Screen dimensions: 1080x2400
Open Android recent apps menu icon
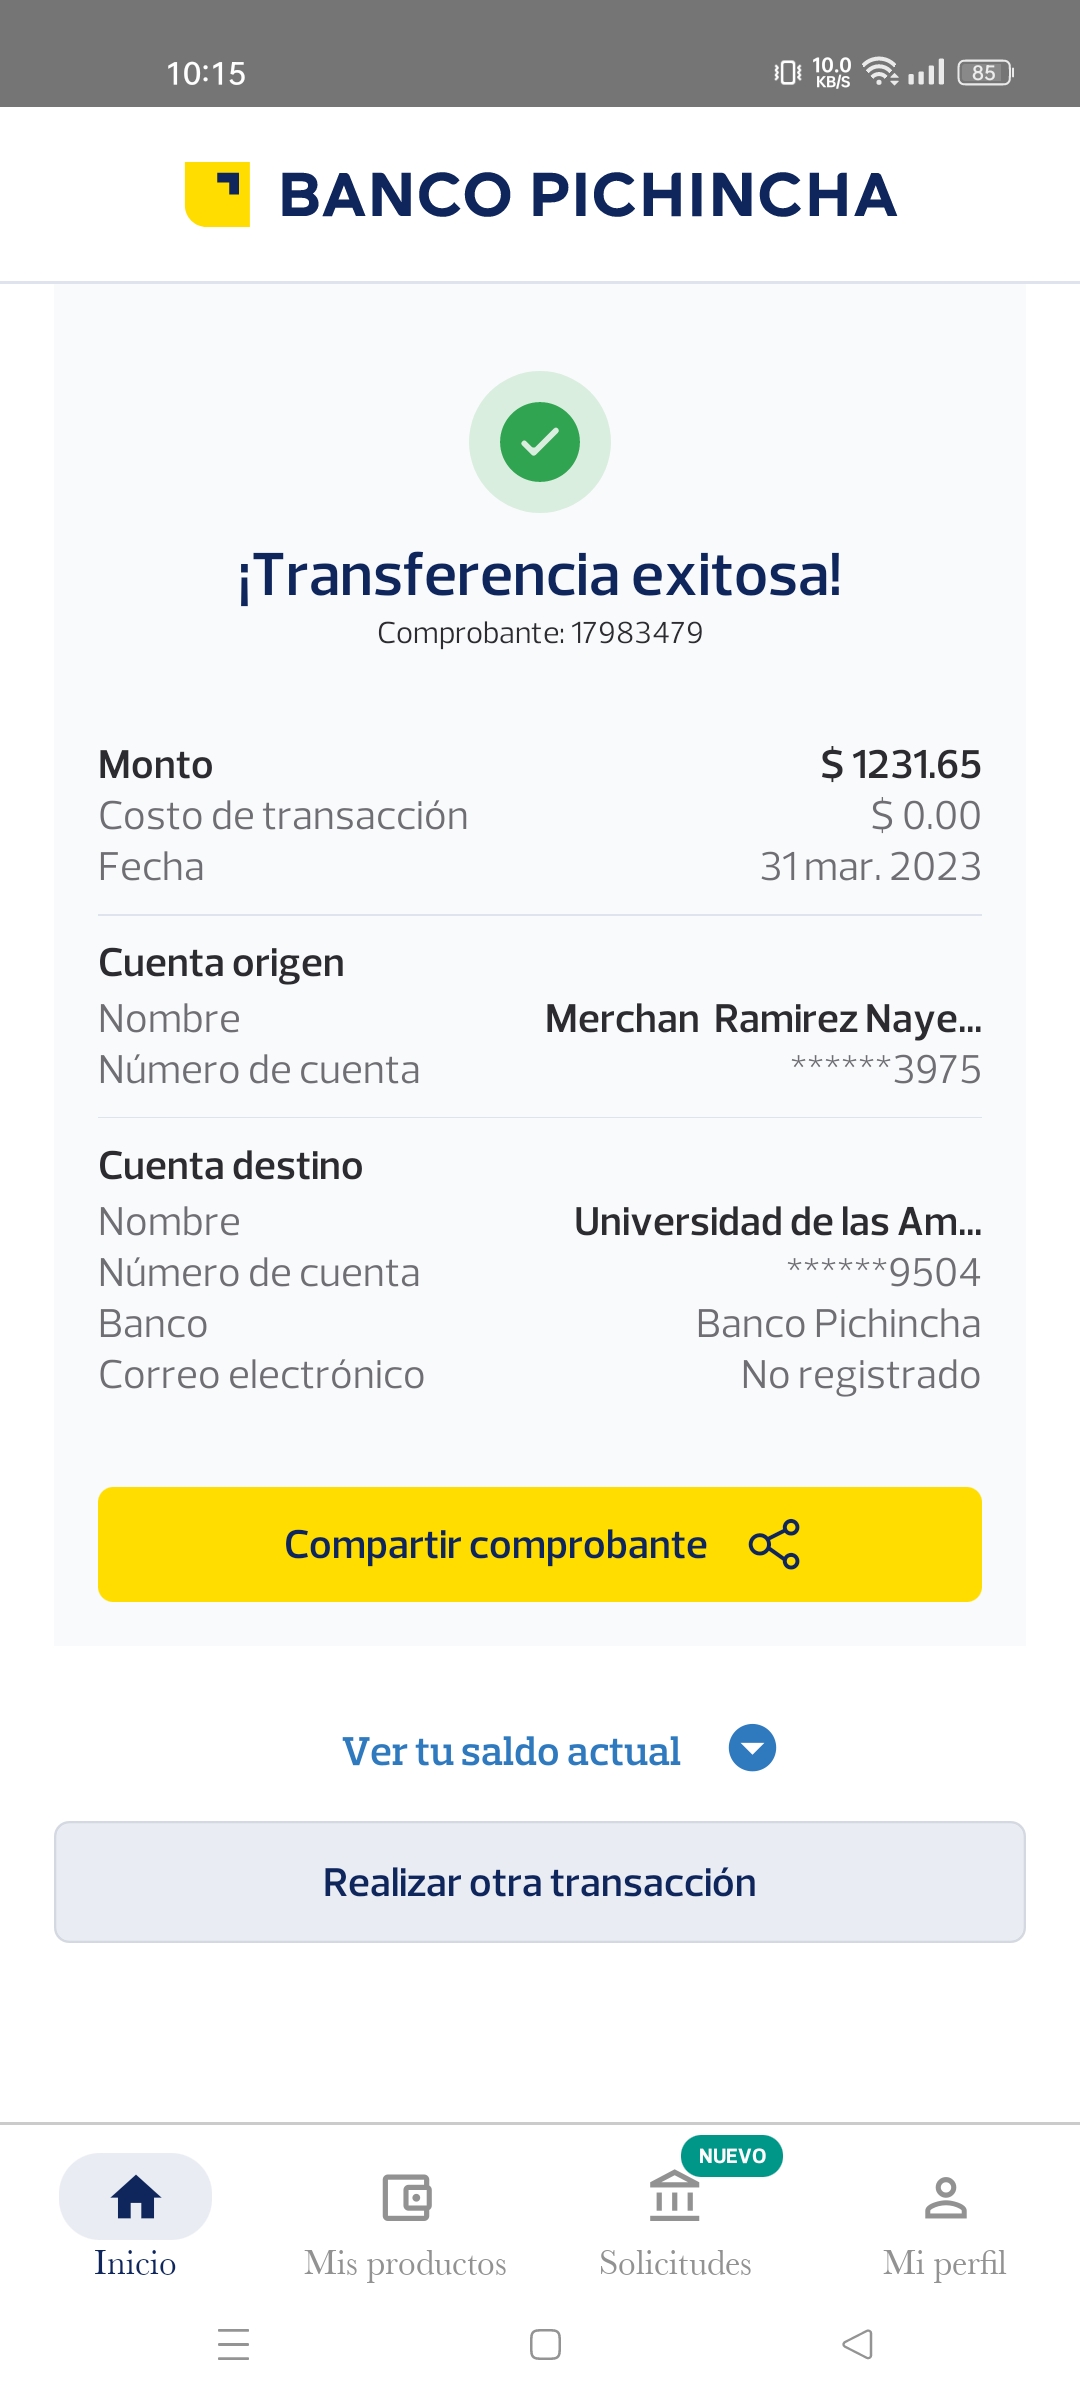tap(234, 2344)
